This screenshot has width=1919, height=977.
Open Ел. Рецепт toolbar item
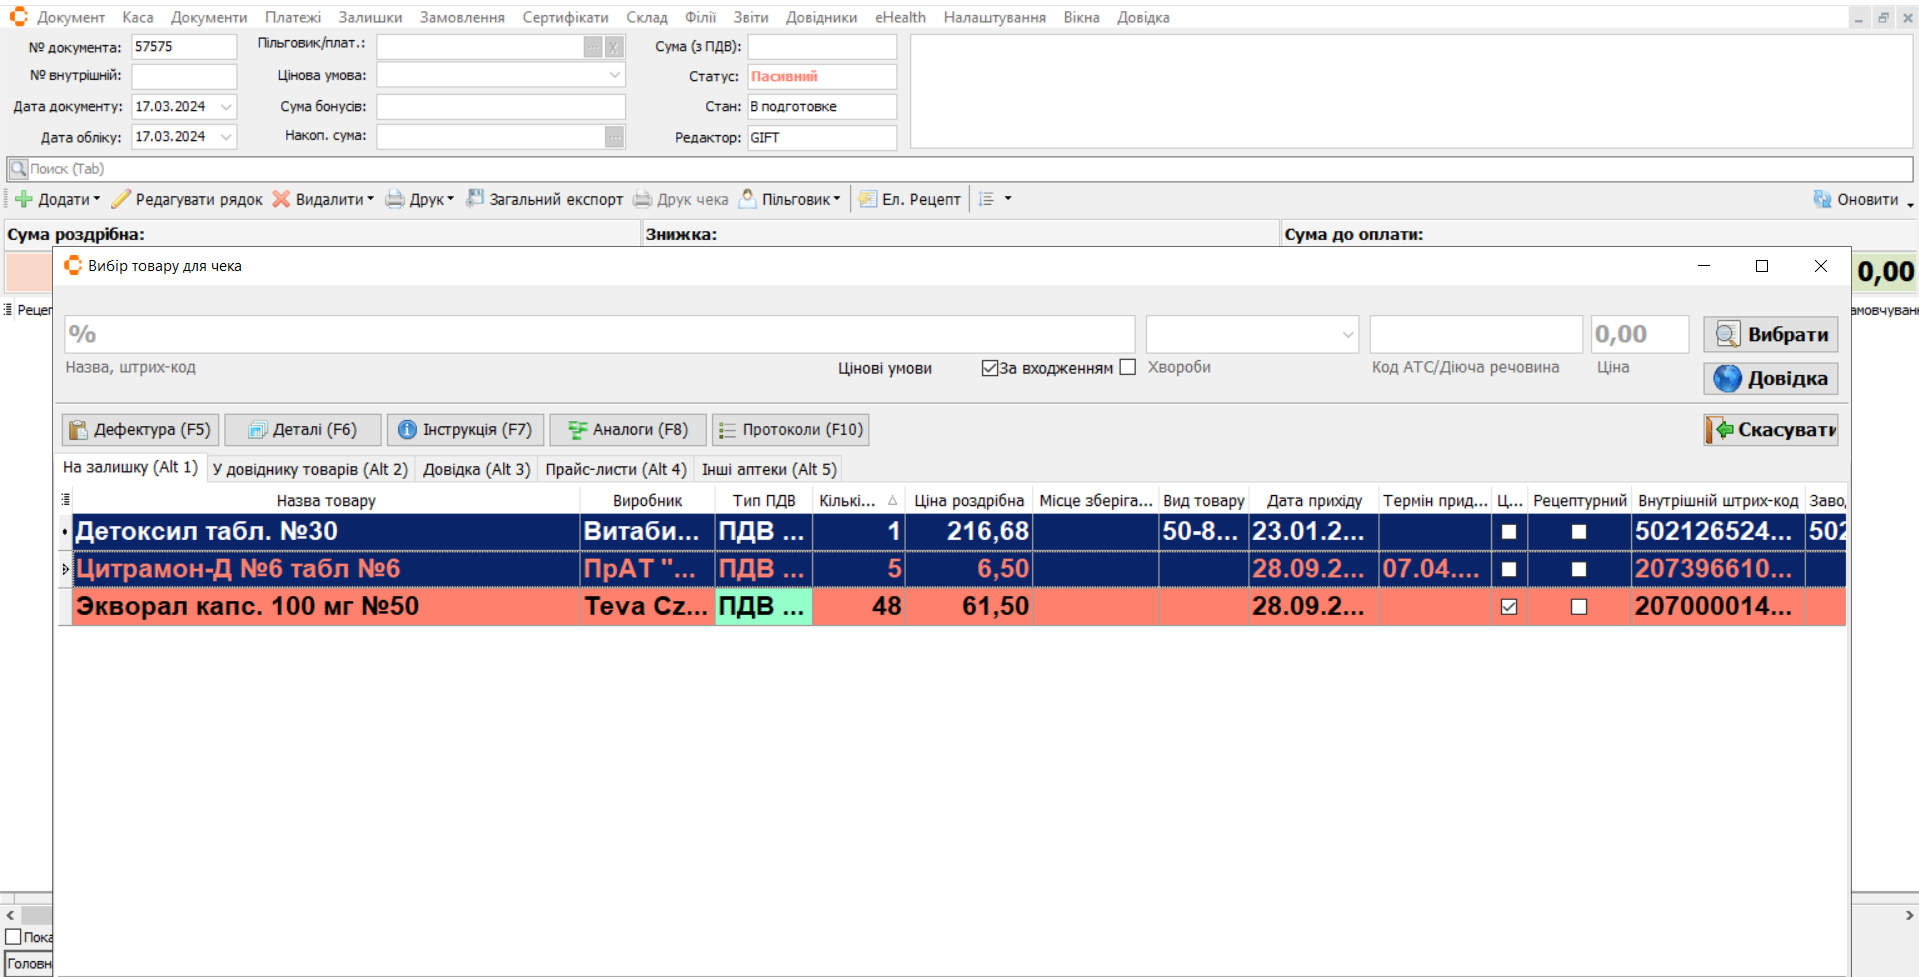[868, 199]
